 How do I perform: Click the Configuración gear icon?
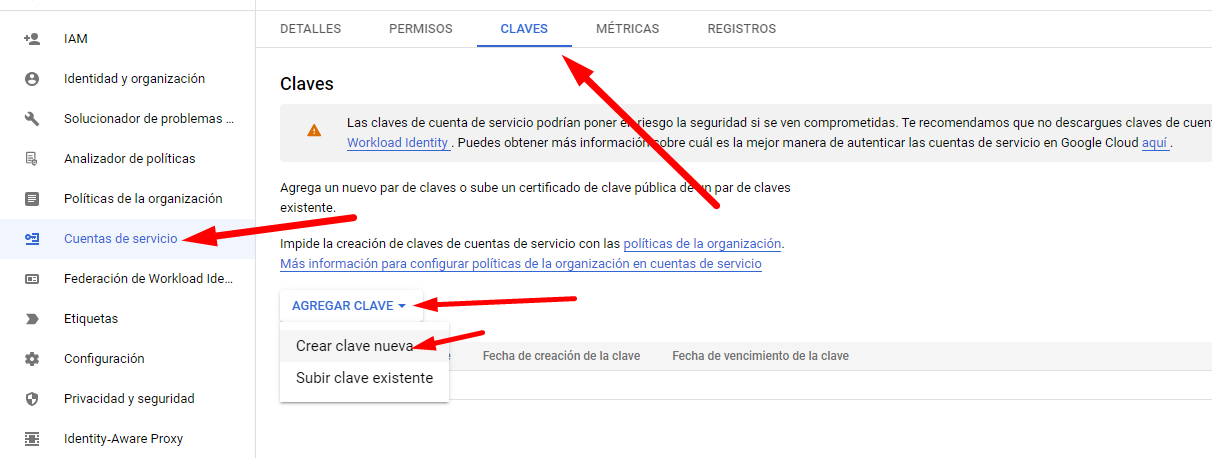(32, 359)
